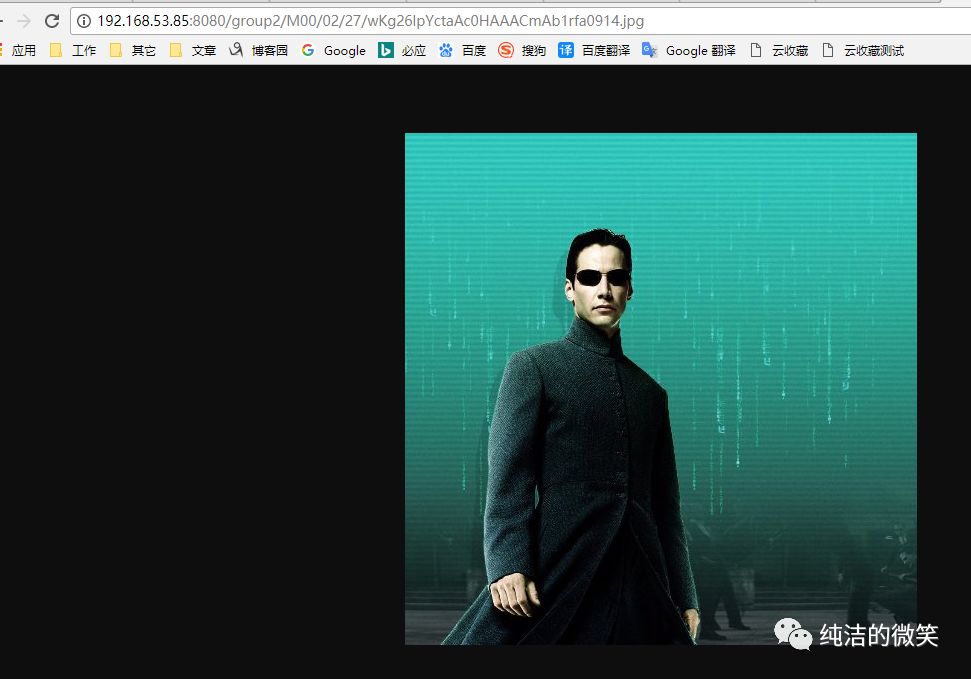Click the Sogou 搜狗 bookmark icon

(x=505, y=50)
